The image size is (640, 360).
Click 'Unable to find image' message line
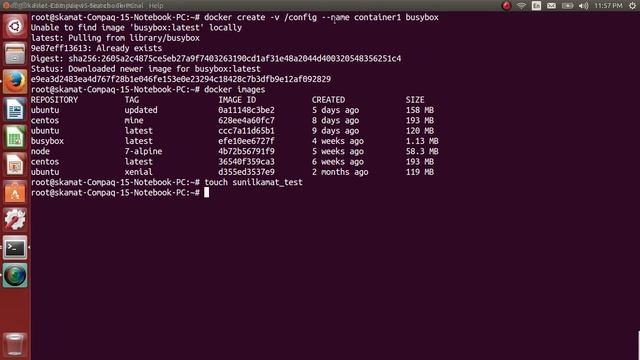pyautogui.click(x=136, y=28)
